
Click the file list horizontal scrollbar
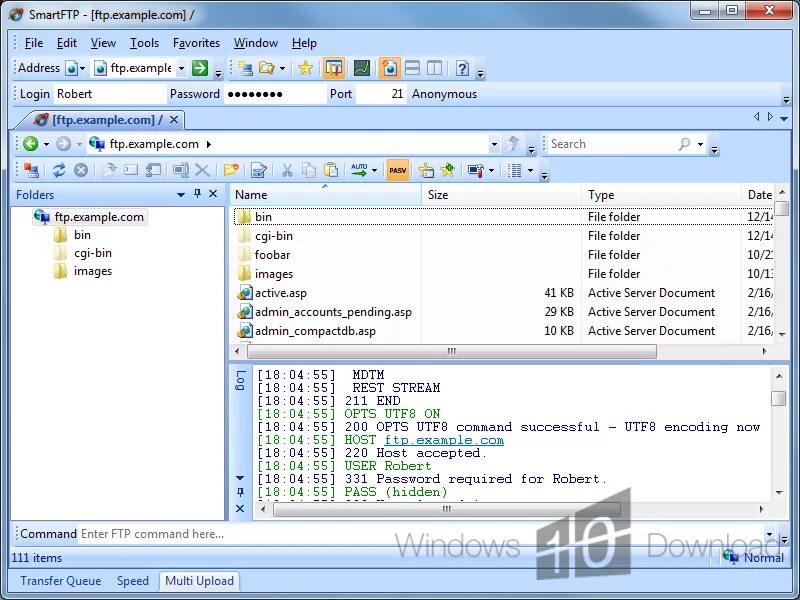coord(452,351)
